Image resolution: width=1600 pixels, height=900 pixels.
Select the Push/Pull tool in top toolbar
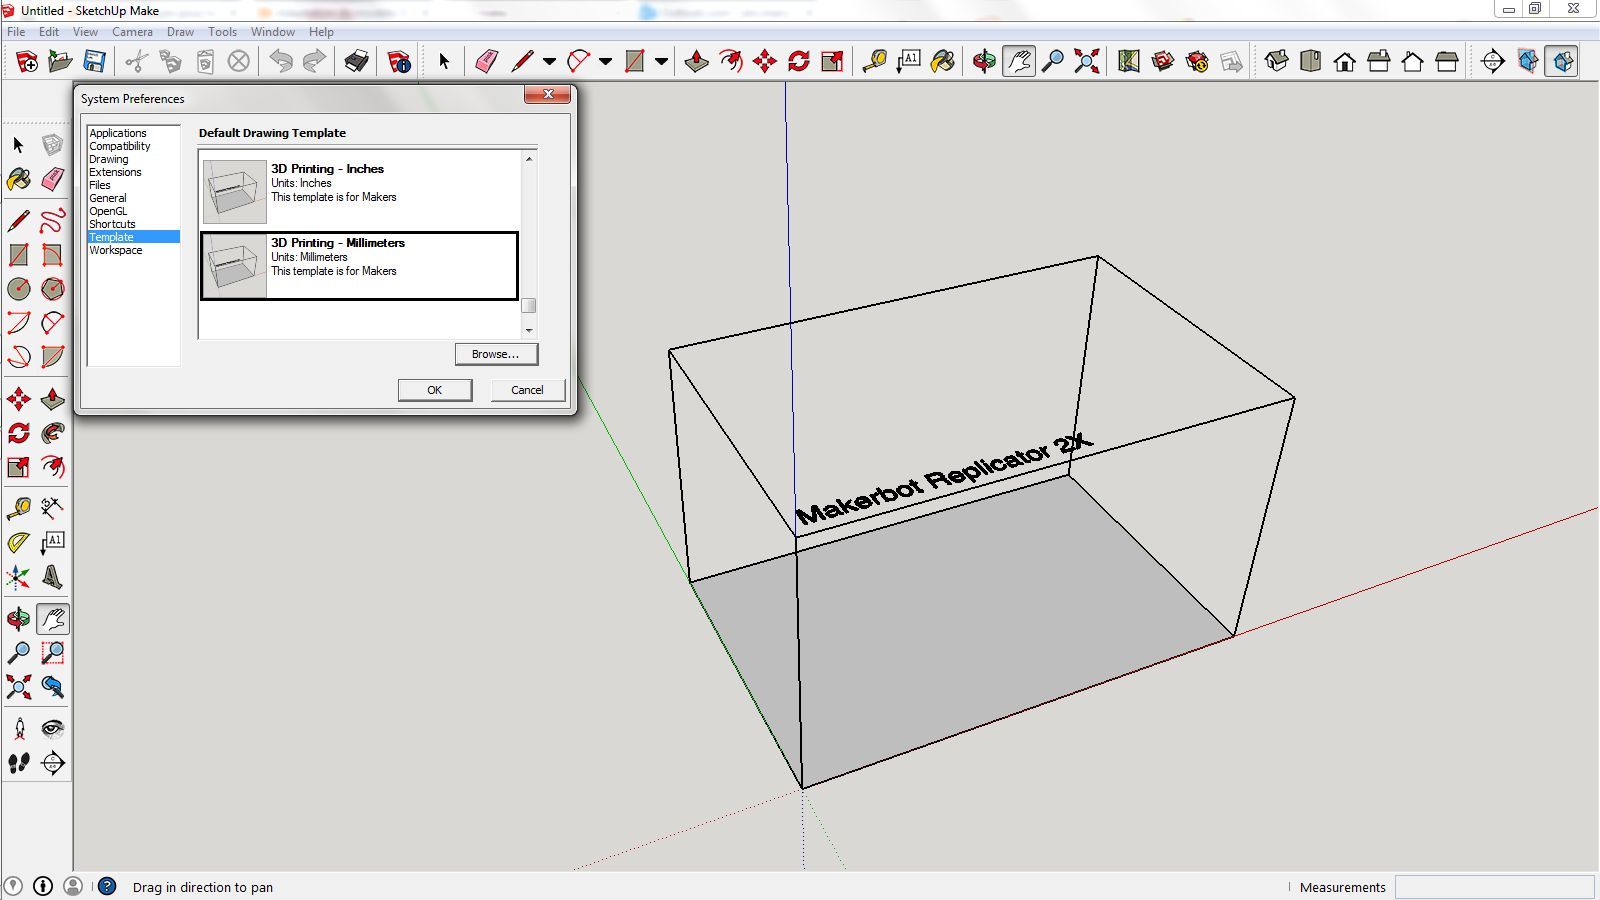pyautogui.click(x=696, y=62)
